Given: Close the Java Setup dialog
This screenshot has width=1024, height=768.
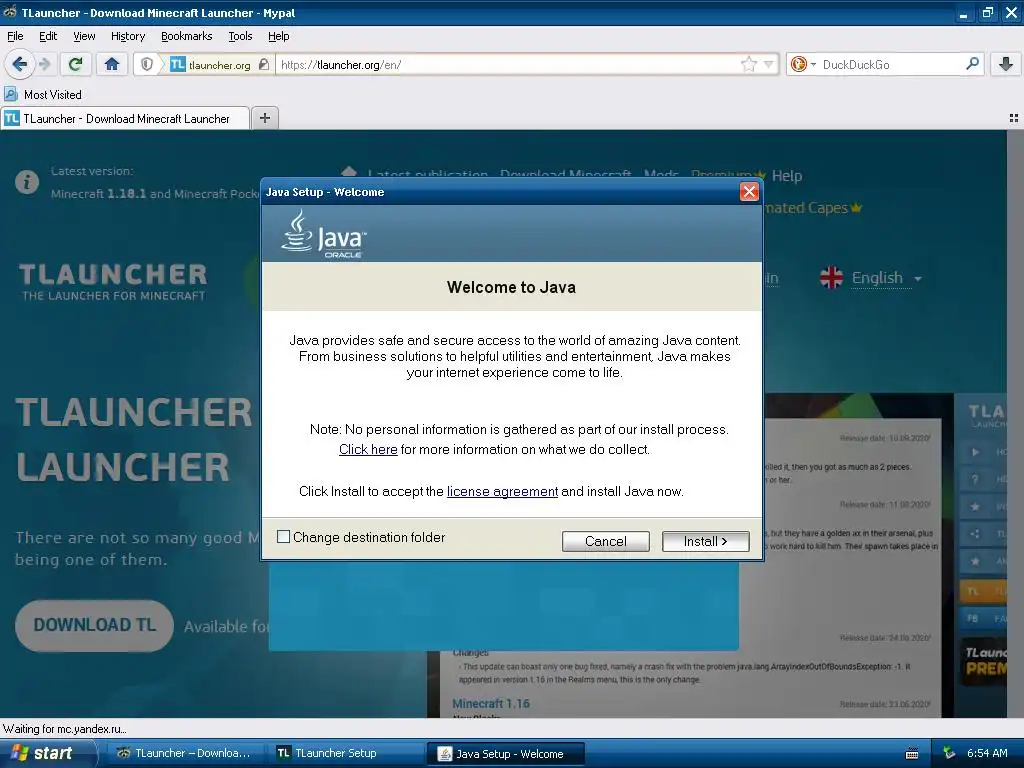Looking at the screenshot, I should (x=749, y=191).
